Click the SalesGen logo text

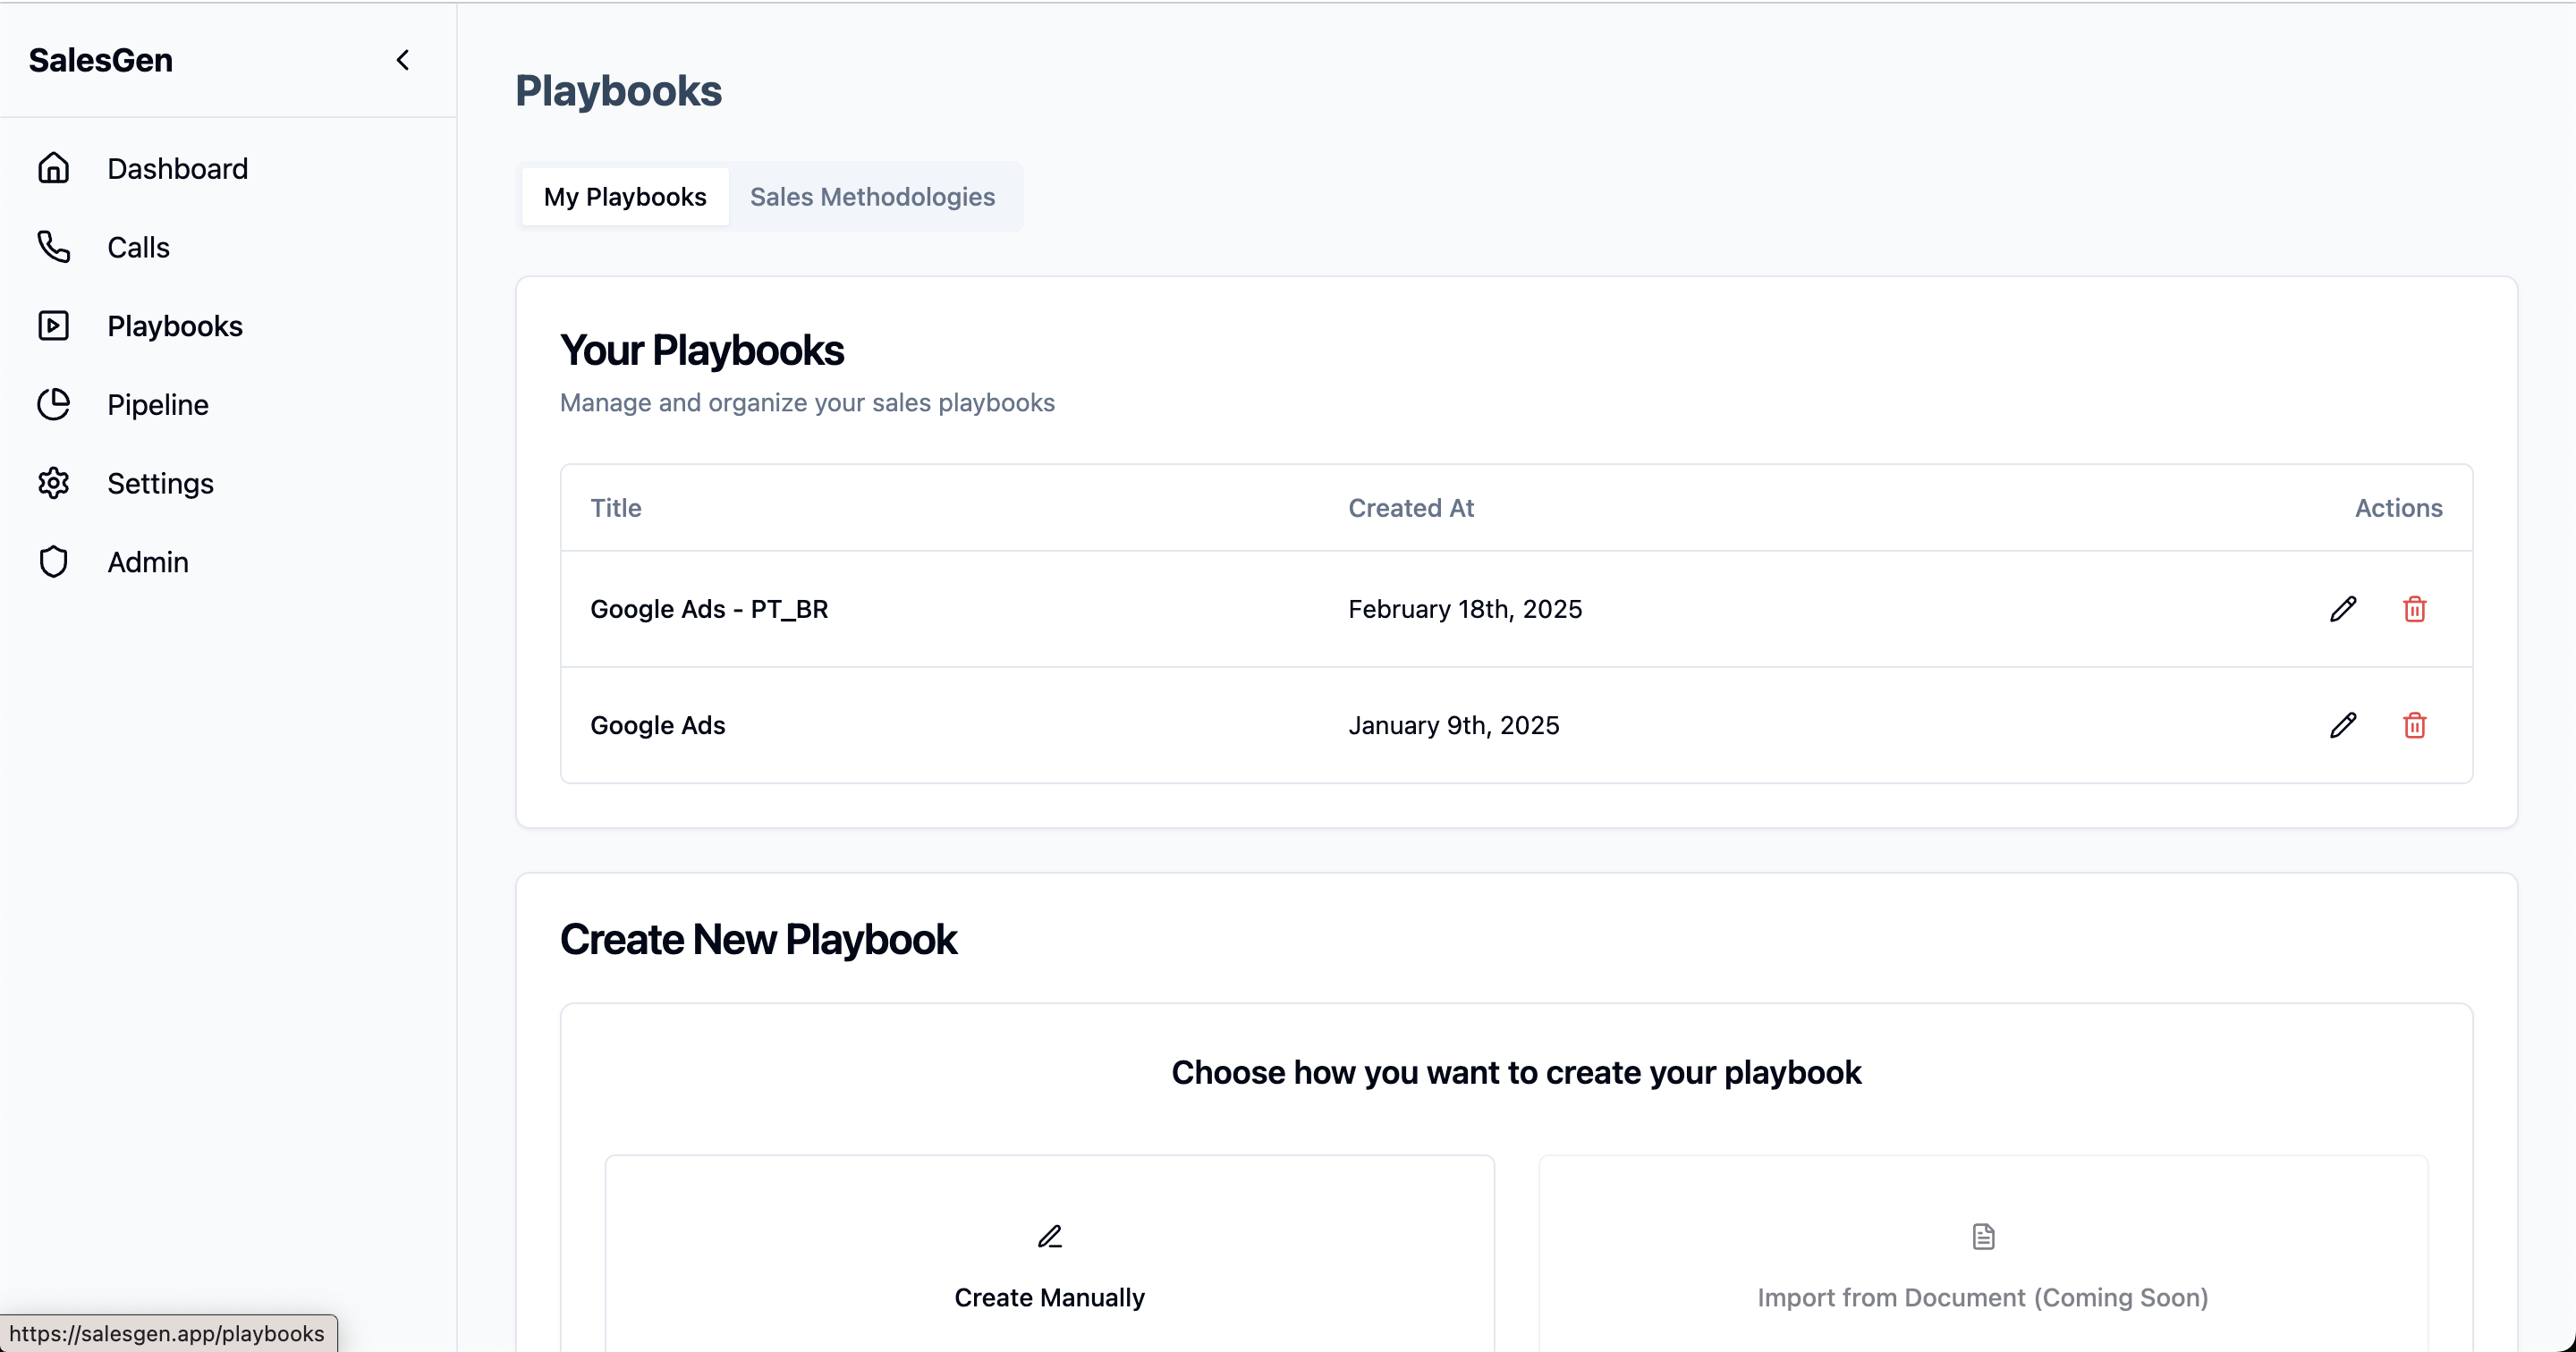[x=100, y=60]
